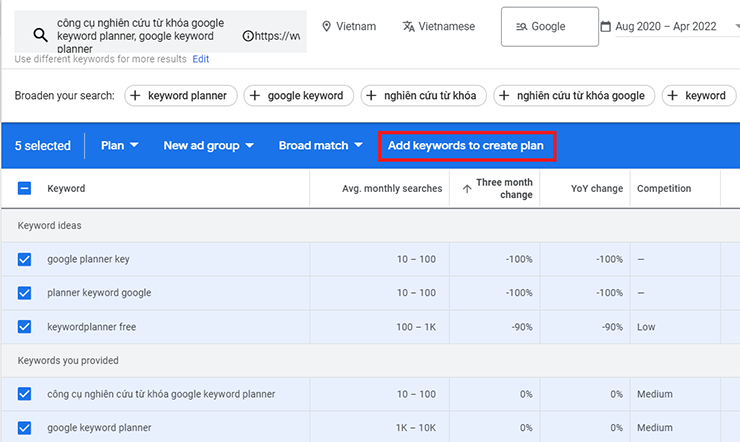Click Add keywords to create plan
The image size is (740, 442).
(466, 146)
